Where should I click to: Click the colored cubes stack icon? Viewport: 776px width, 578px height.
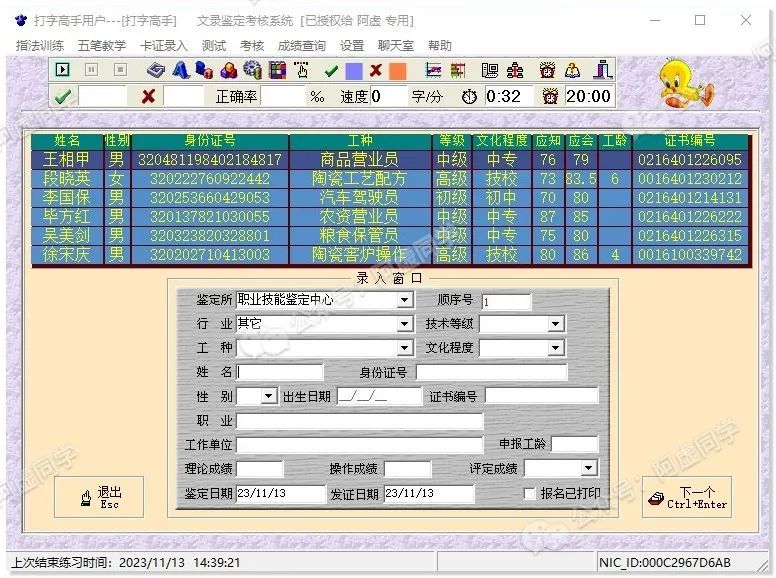[x=229, y=70]
